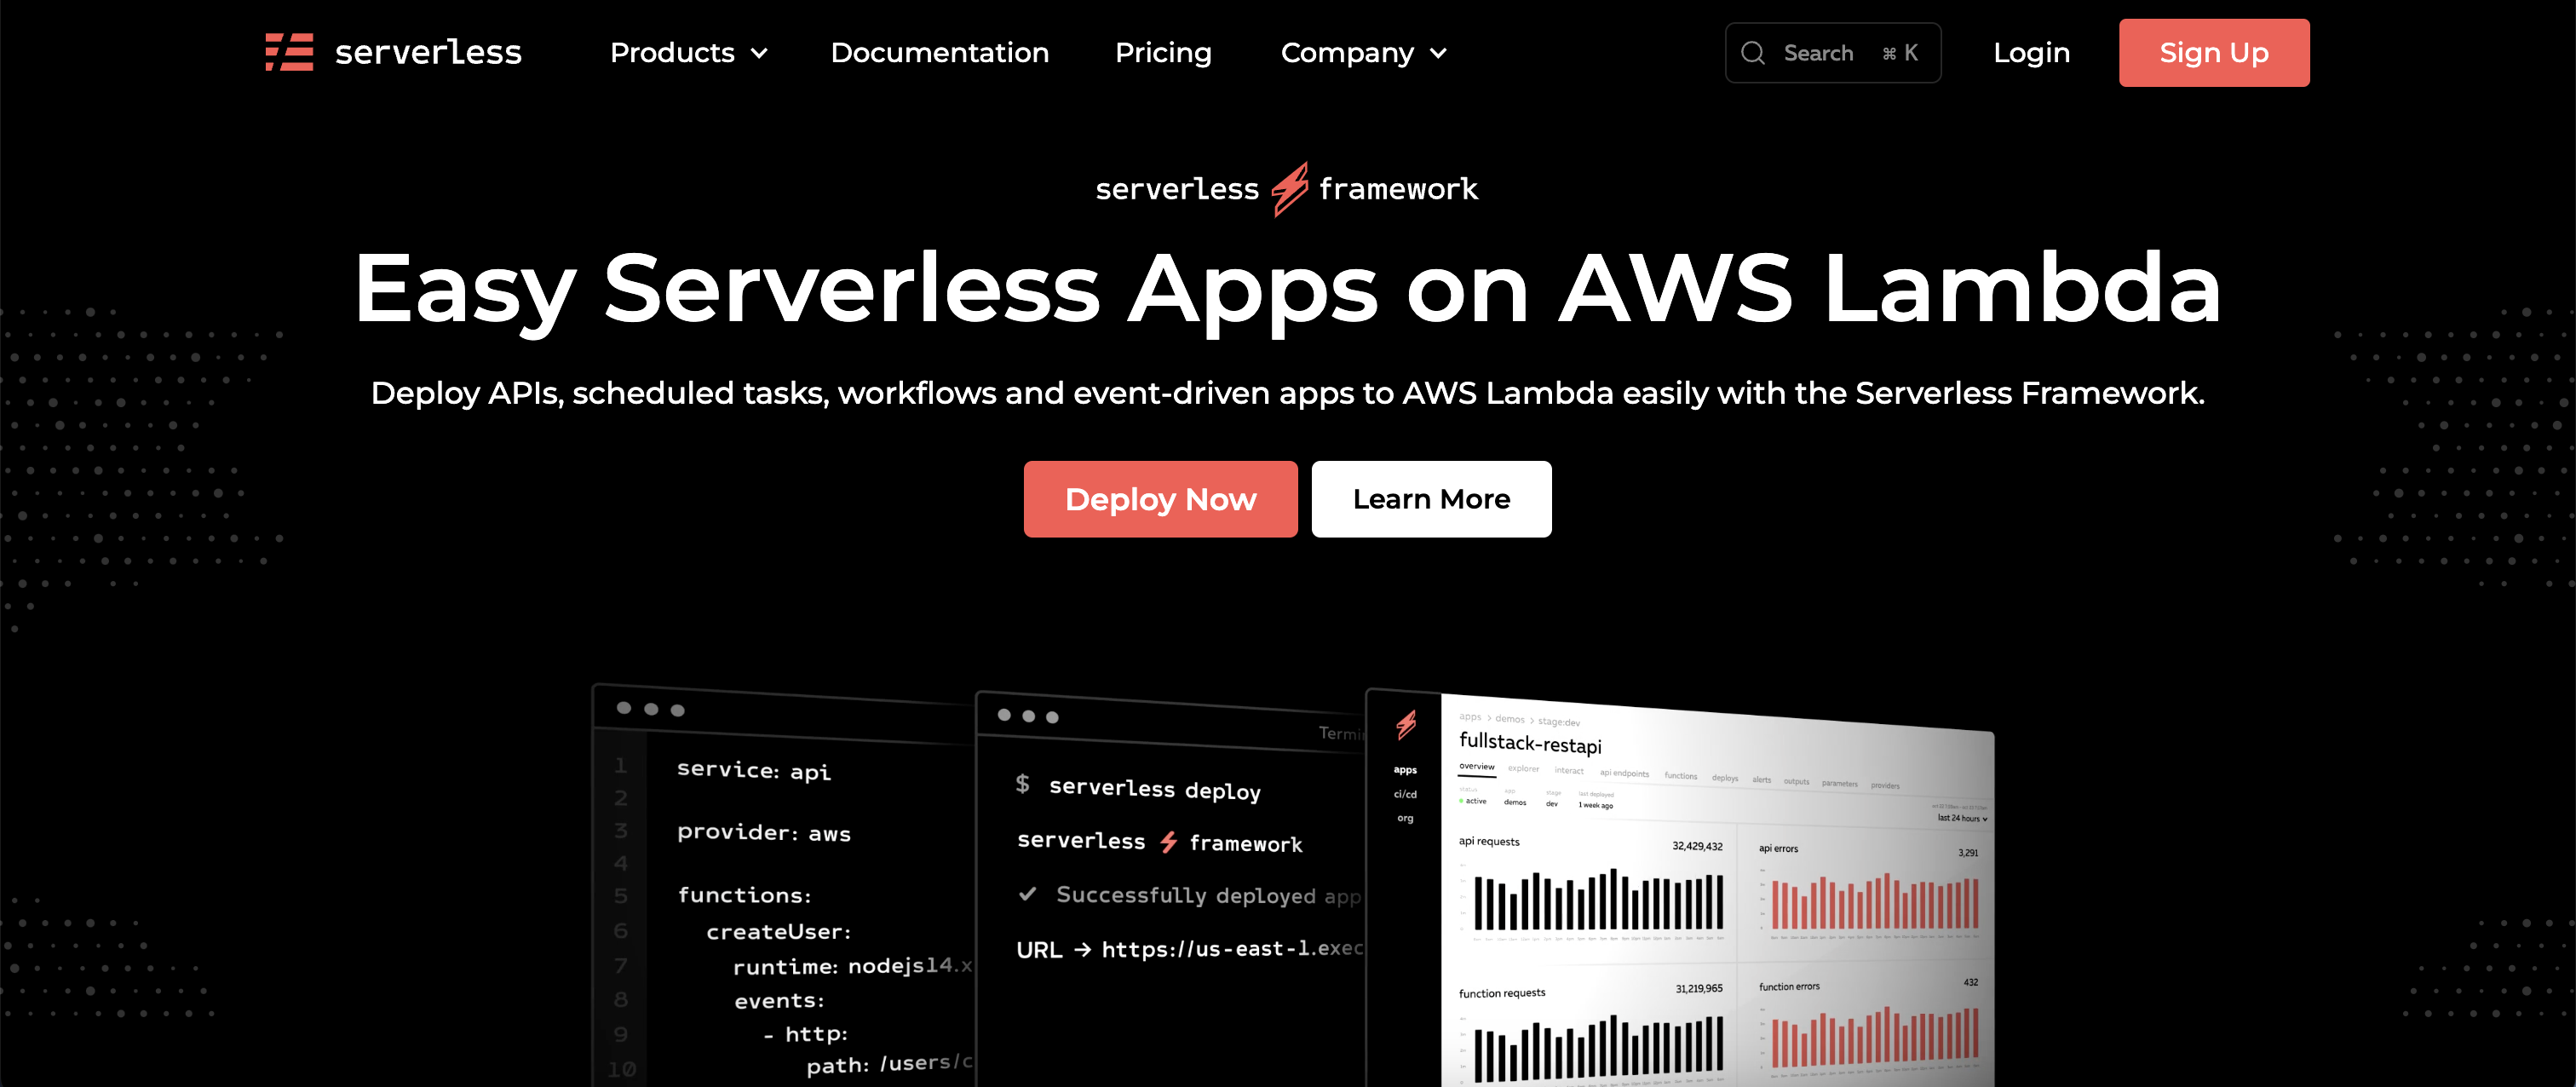The width and height of the screenshot is (2576, 1087).
Task: Switch to the parameters tab
Action: pos(1839,784)
